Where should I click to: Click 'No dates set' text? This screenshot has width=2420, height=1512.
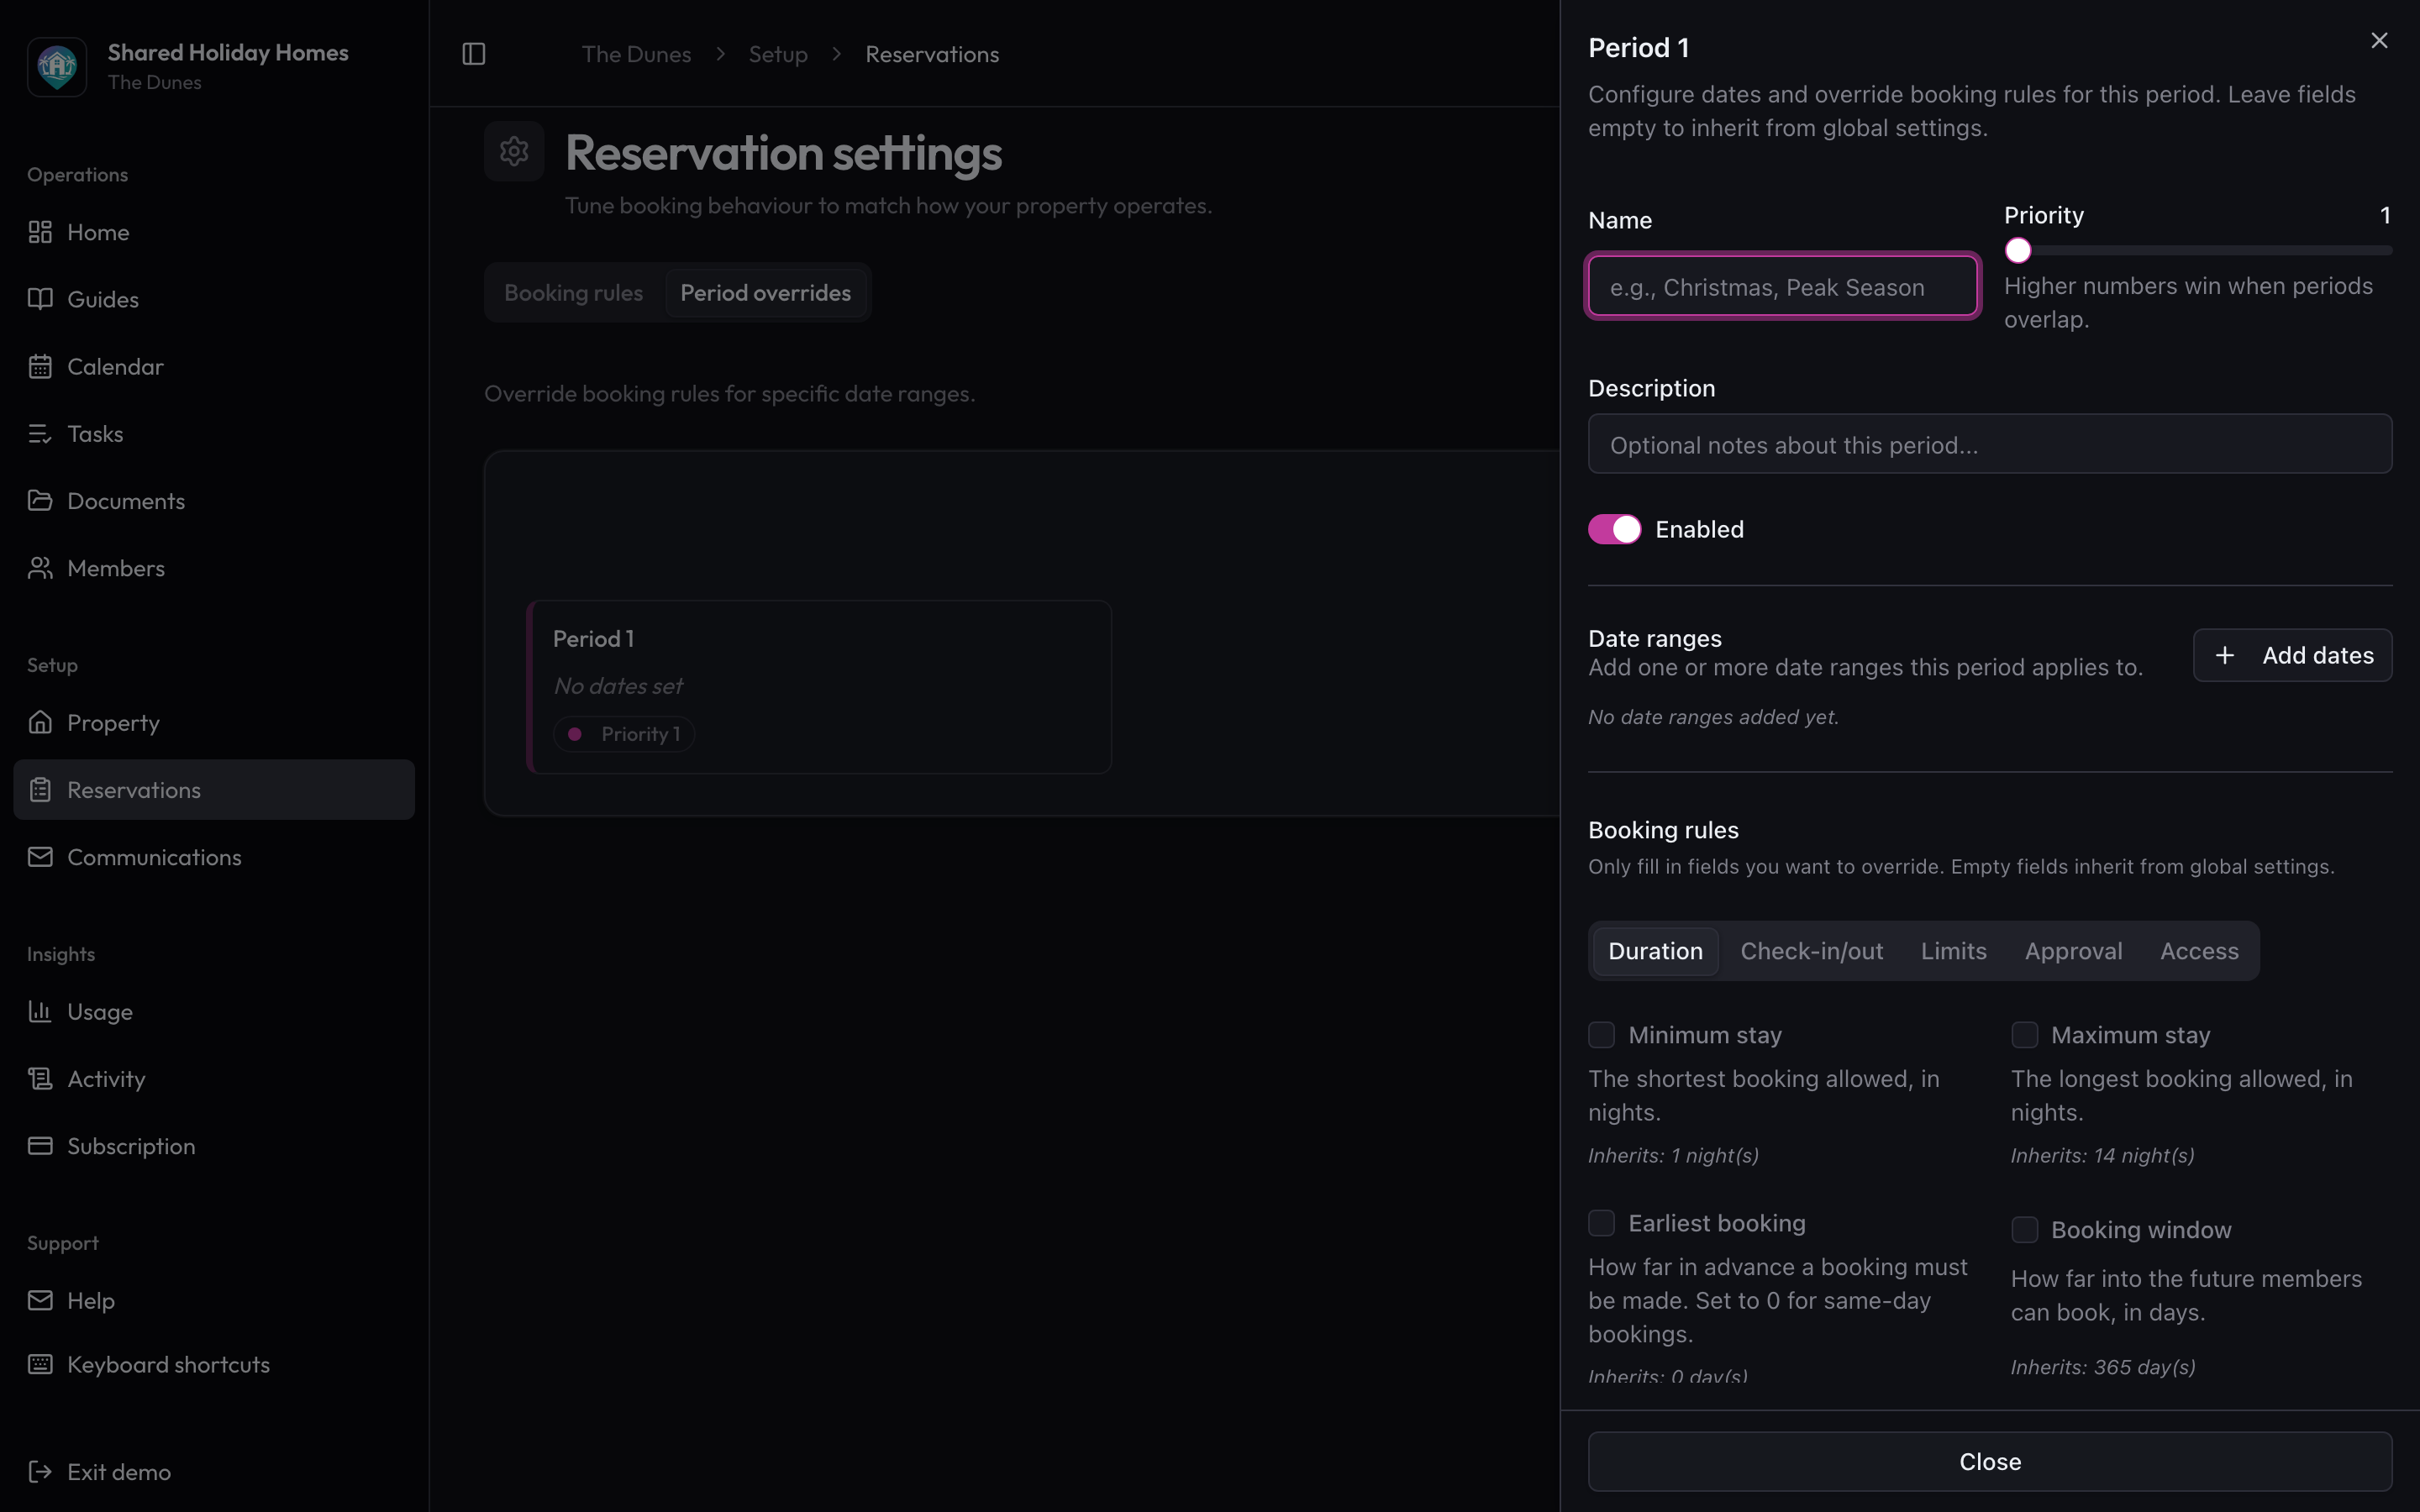click(618, 686)
